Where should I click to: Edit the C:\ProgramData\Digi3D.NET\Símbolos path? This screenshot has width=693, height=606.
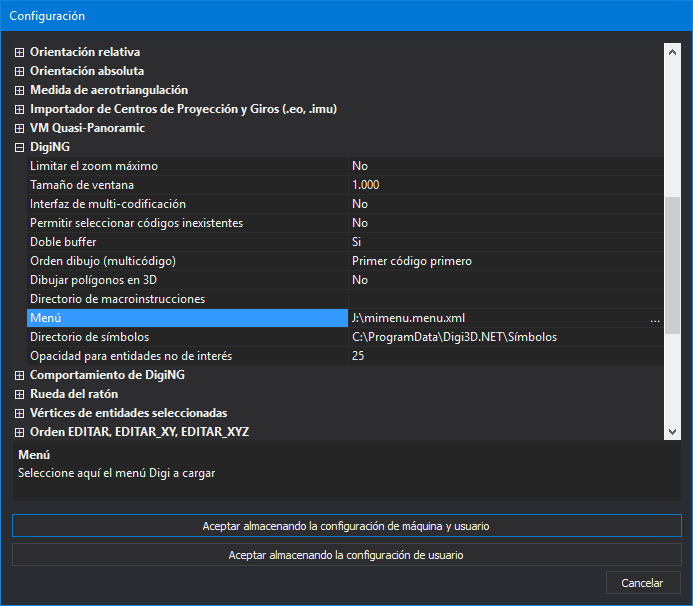pyautogui.click(x=506, y=337)
